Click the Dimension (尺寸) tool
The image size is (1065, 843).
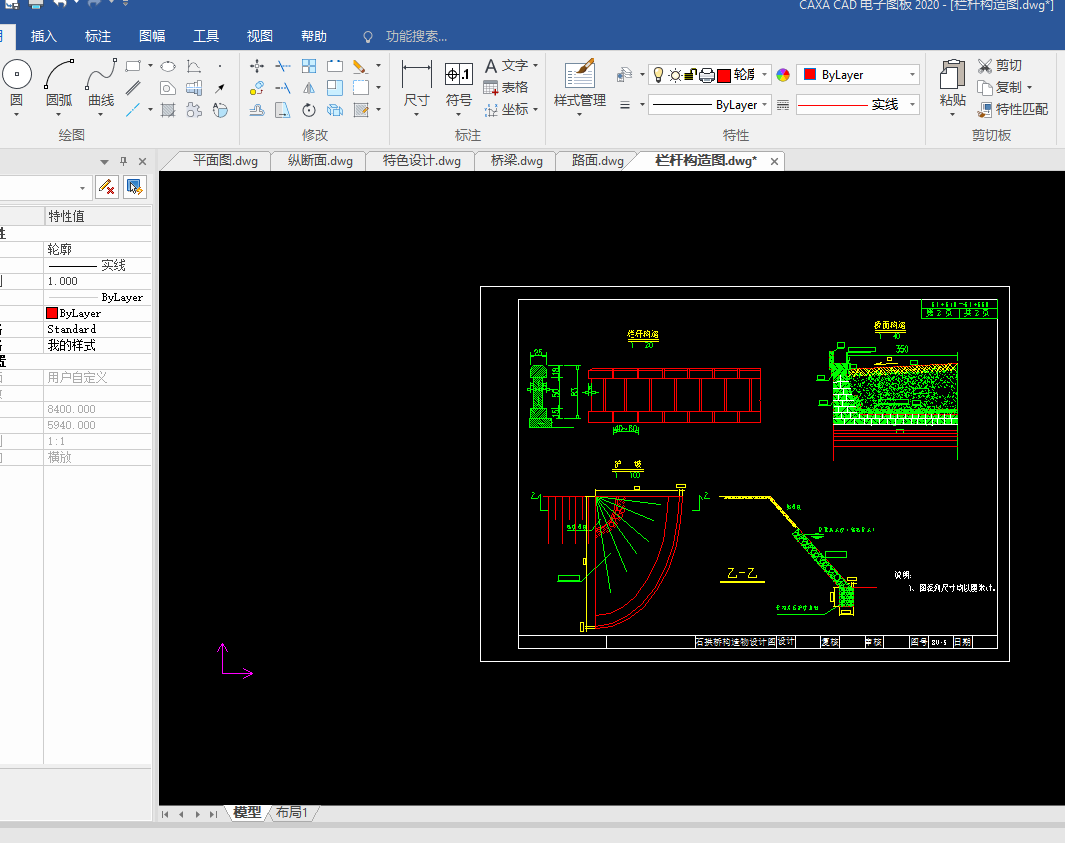point(416,76)
